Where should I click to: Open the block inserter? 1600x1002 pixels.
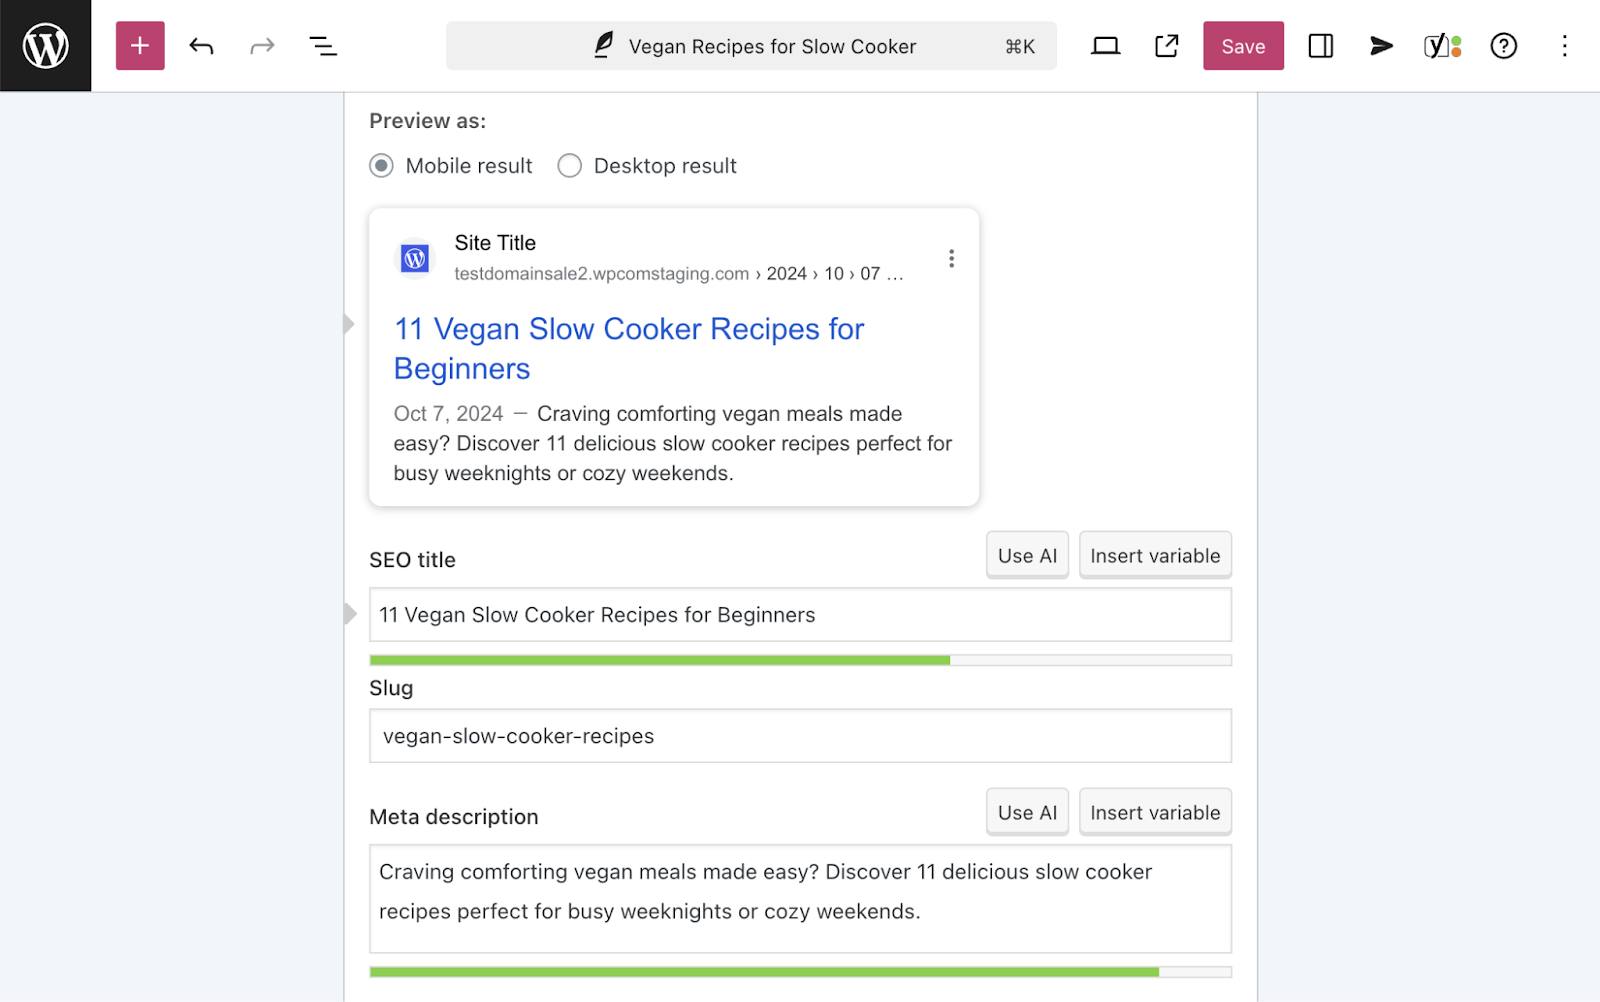tap(139, 45)
